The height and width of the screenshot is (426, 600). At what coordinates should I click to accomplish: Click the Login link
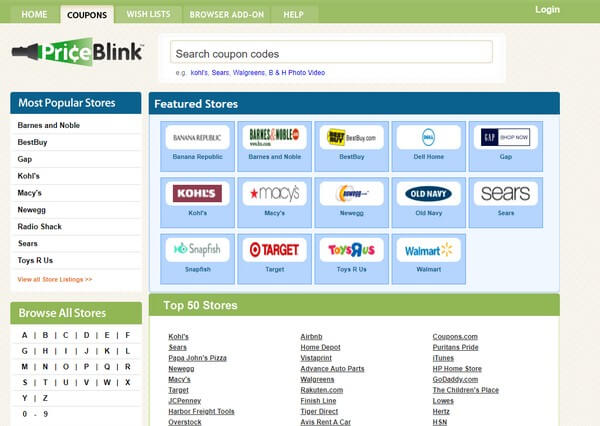pyautogui.click(x=547, y=10)
